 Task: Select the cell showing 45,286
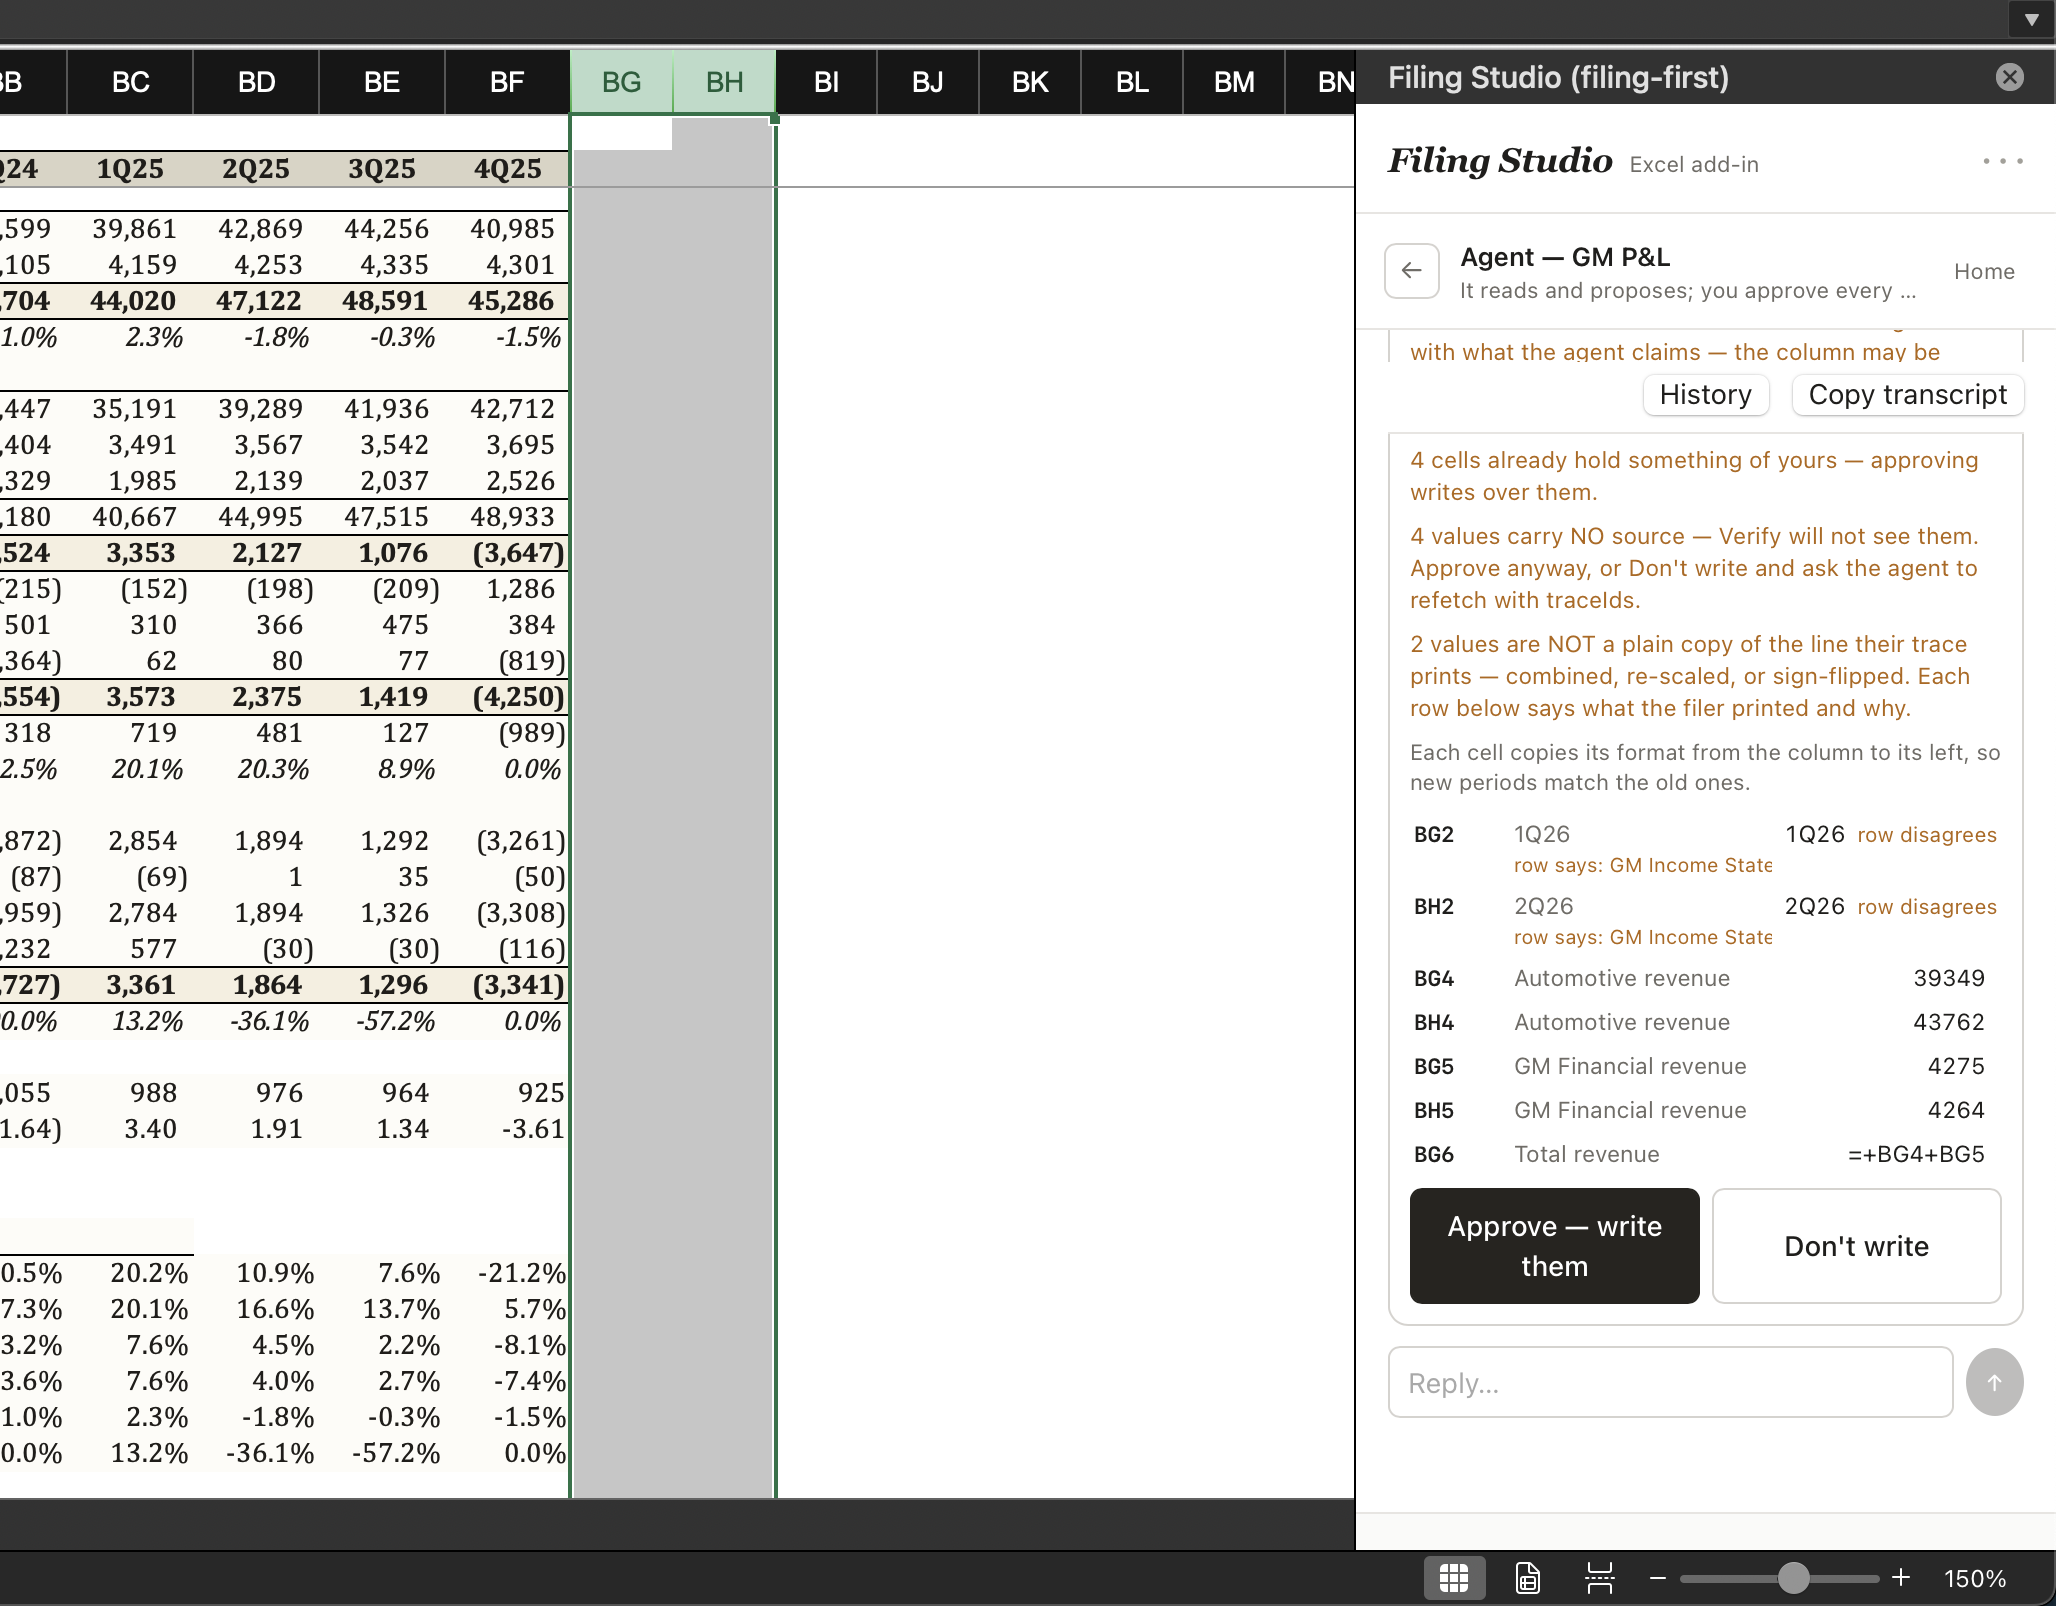click(507, 301)
